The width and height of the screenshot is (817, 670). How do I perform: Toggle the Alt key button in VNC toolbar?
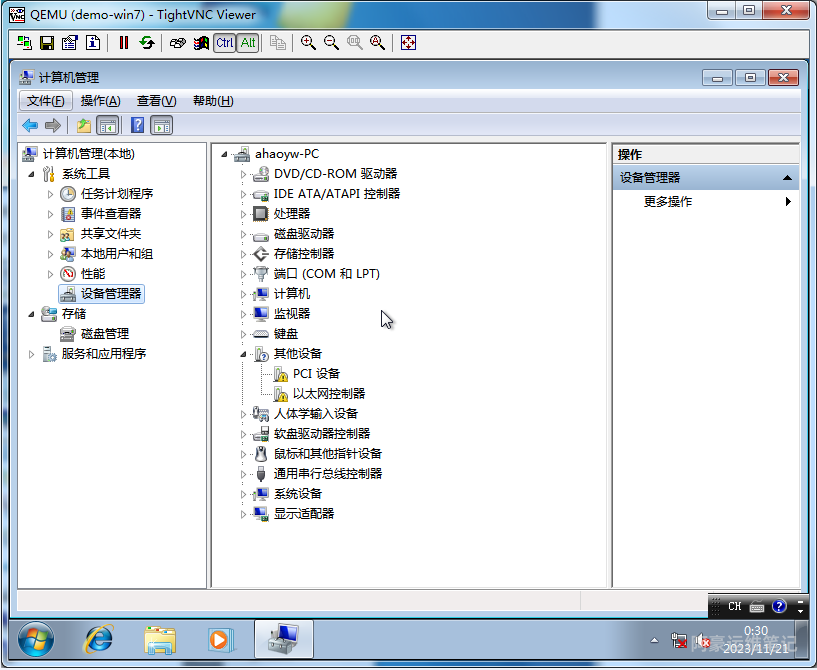point(247,42)
